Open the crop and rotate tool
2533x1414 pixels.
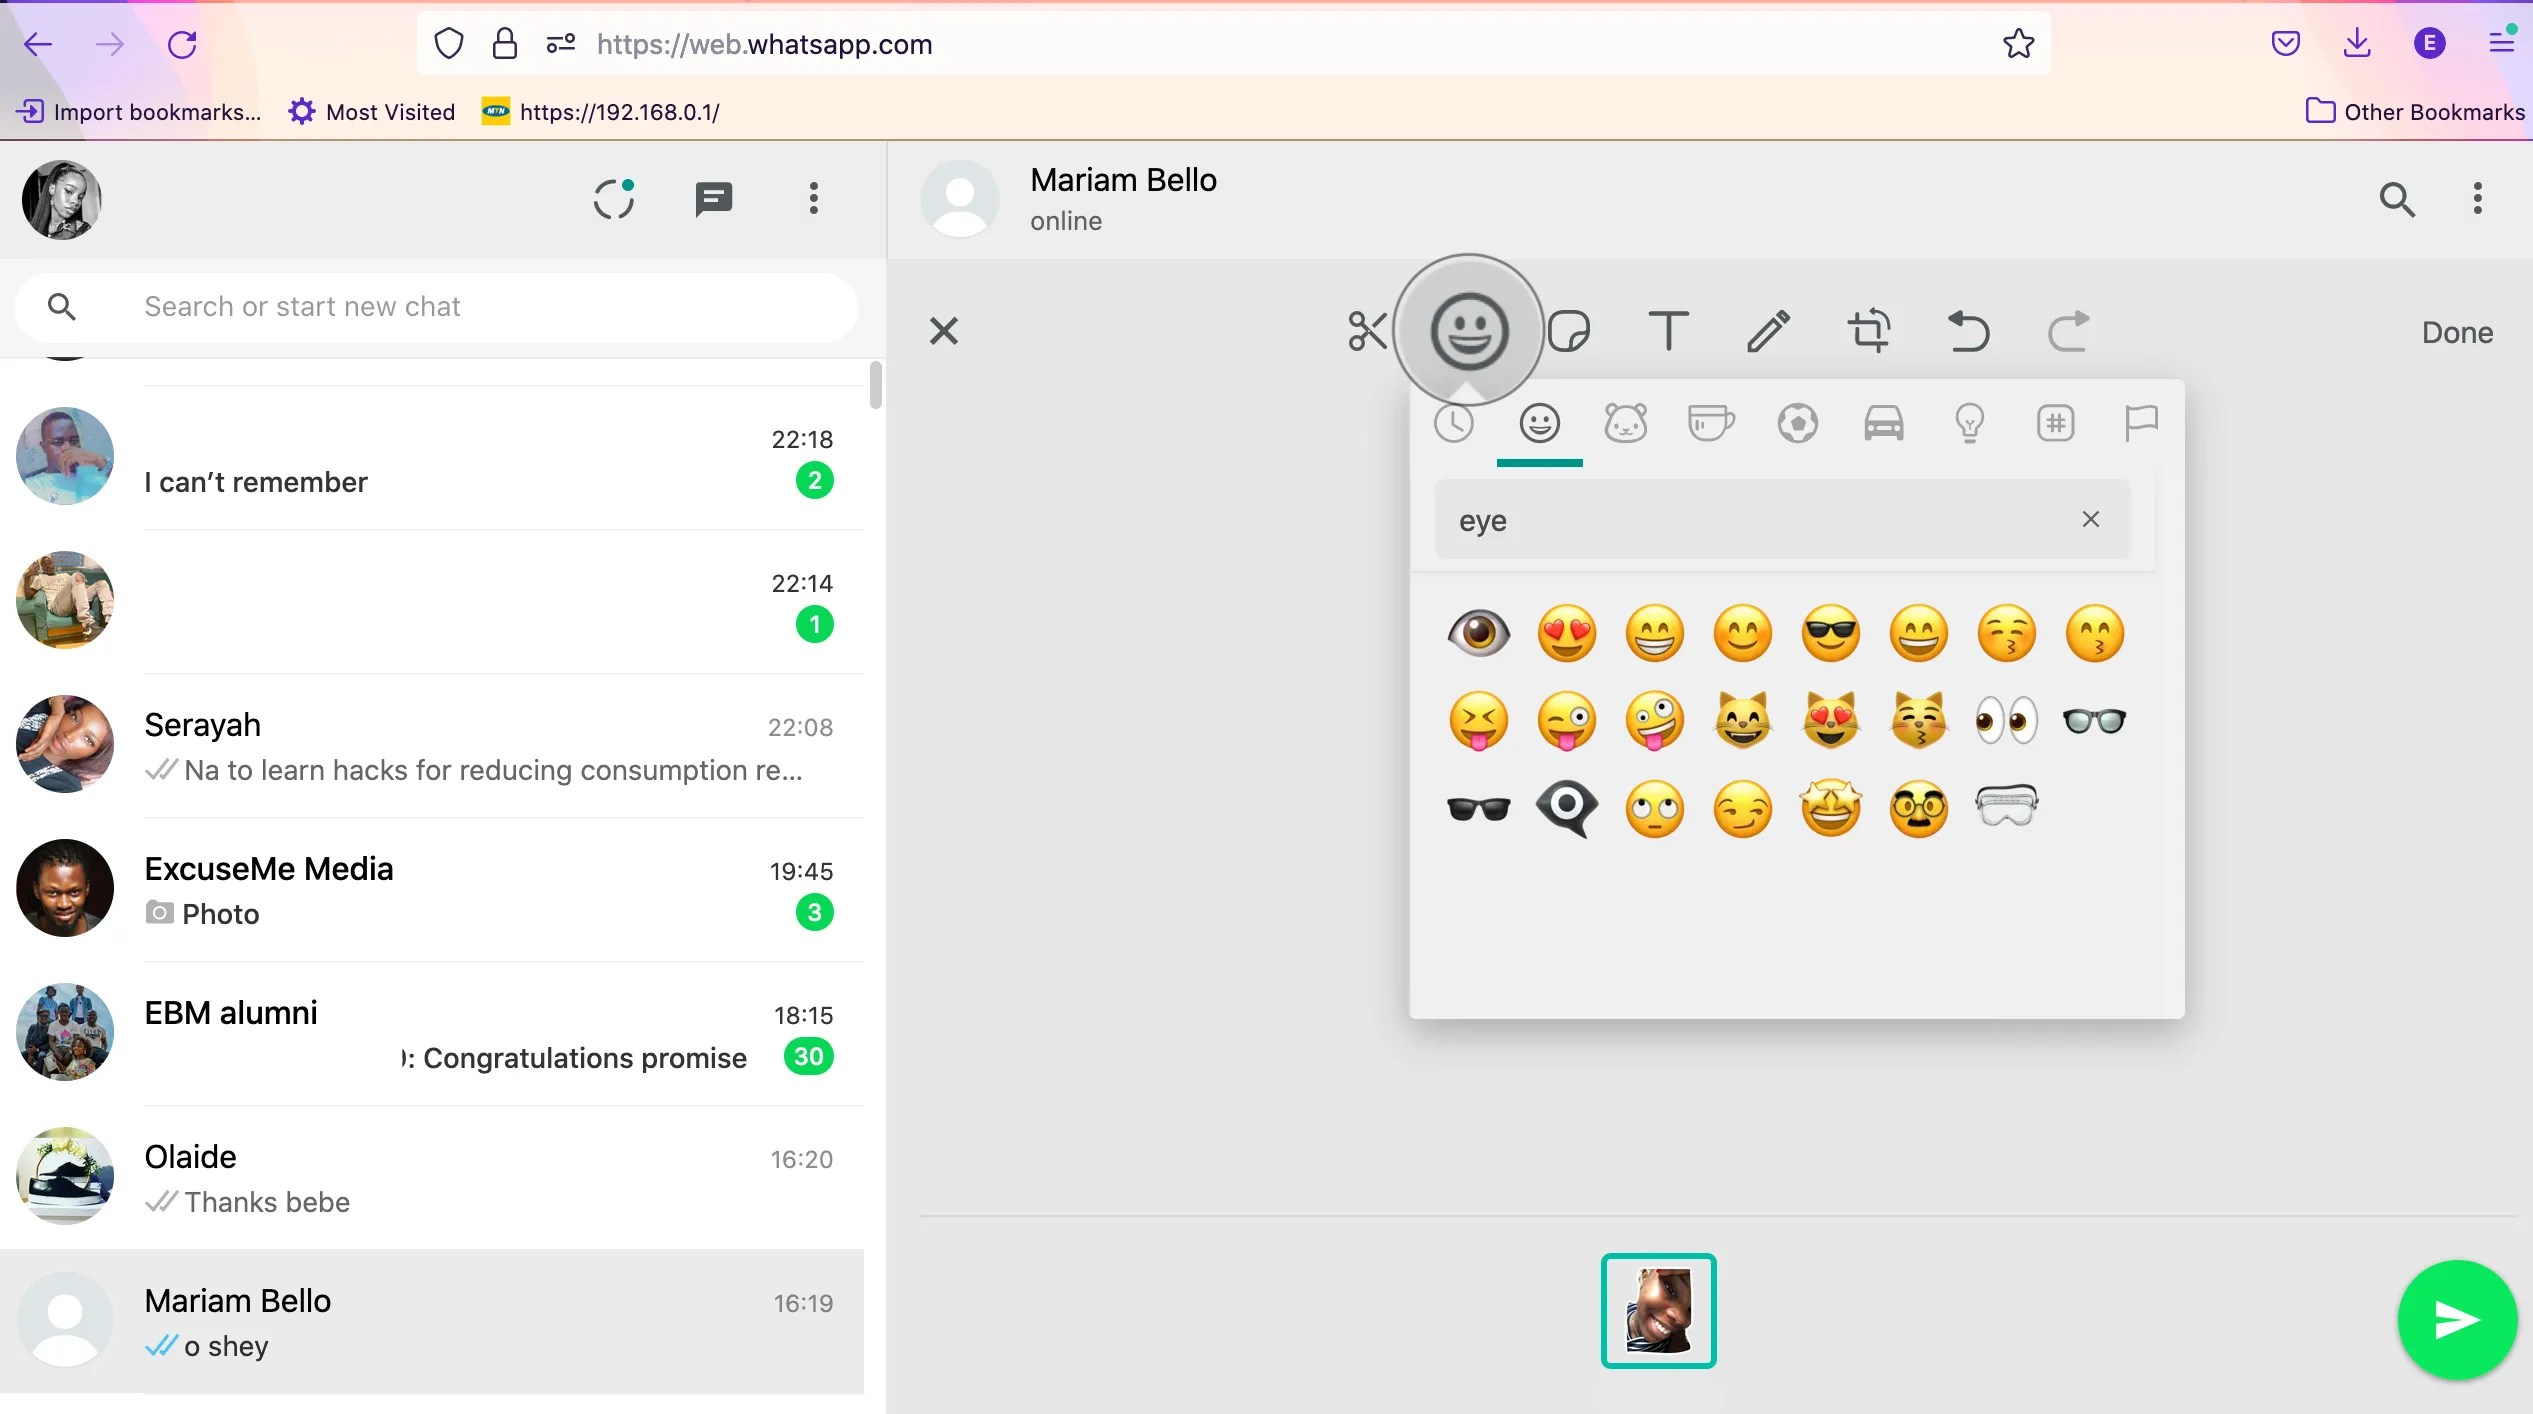1869,330
